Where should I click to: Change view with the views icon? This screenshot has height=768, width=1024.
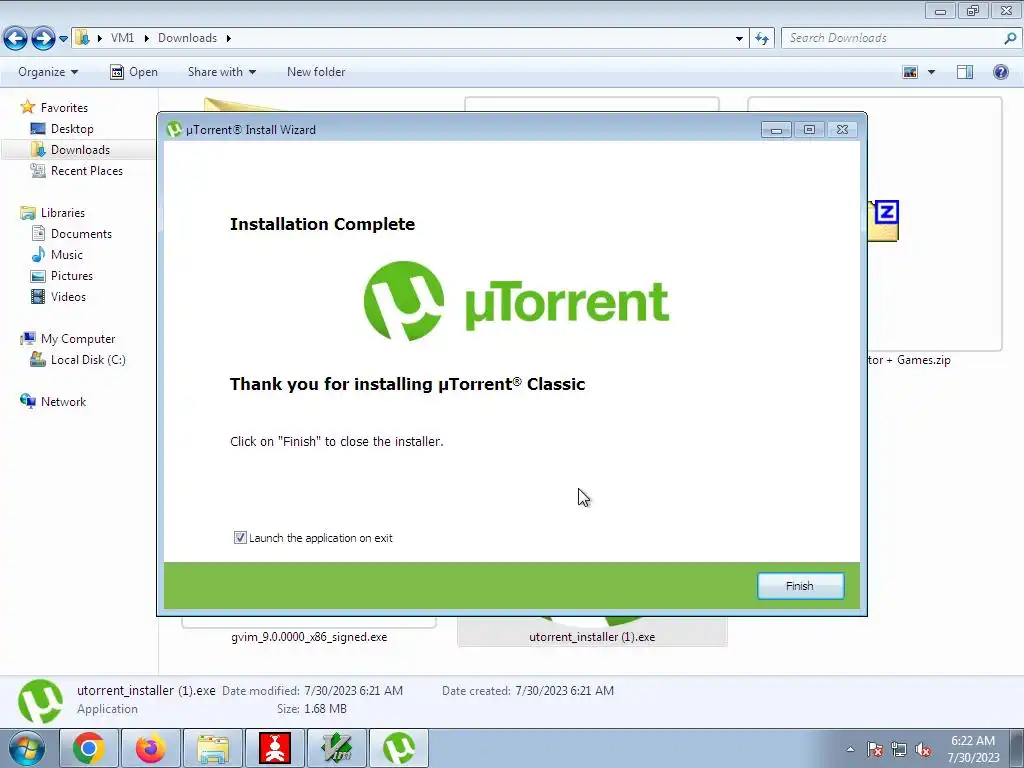910,72
